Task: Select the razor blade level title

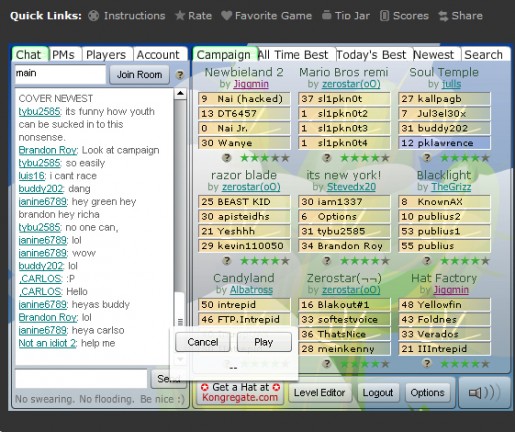Action: (244, 175)
